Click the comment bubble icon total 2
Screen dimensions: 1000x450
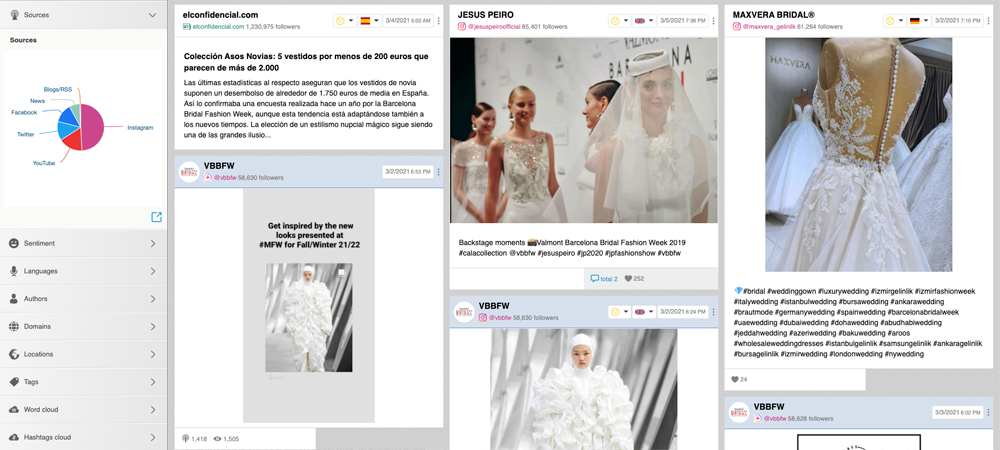pyautogui.click(x=594, y=279)
